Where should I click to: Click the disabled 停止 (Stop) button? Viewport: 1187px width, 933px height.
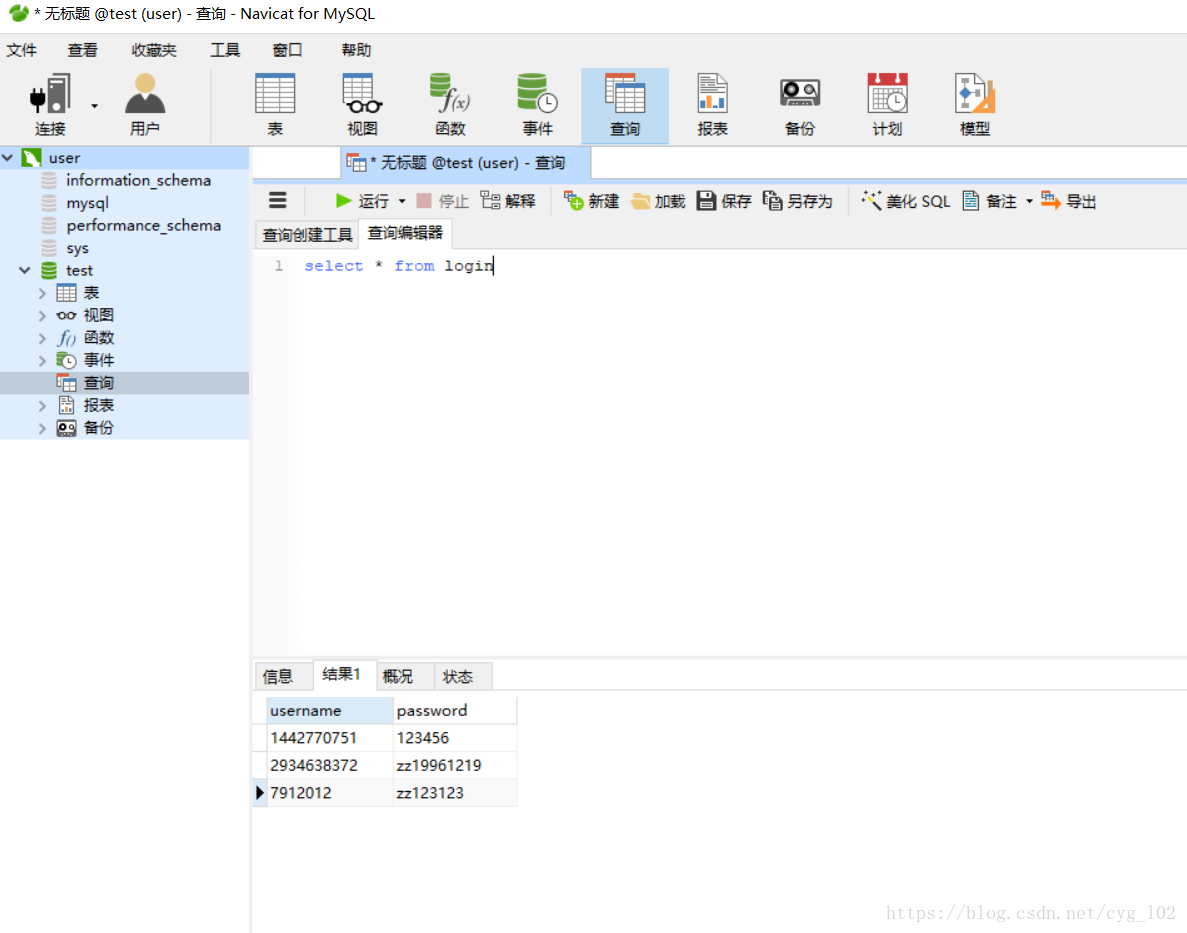(x=443, y=201)
